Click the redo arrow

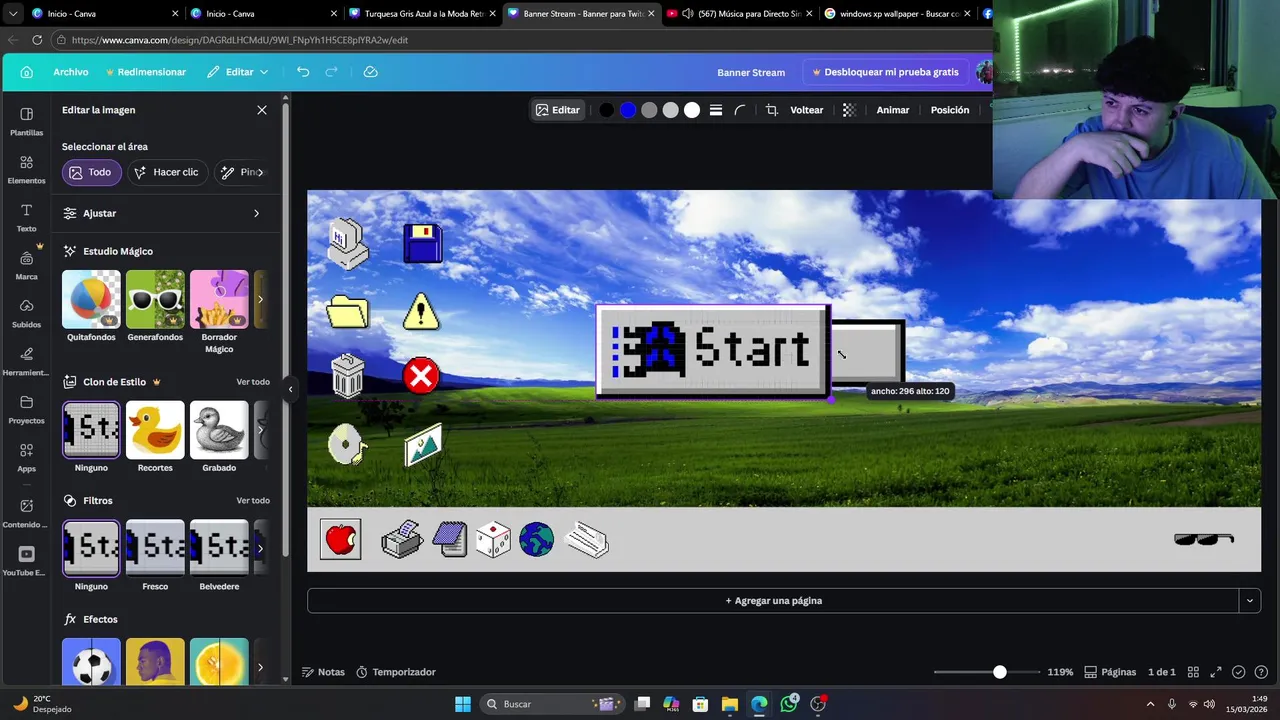332,72
